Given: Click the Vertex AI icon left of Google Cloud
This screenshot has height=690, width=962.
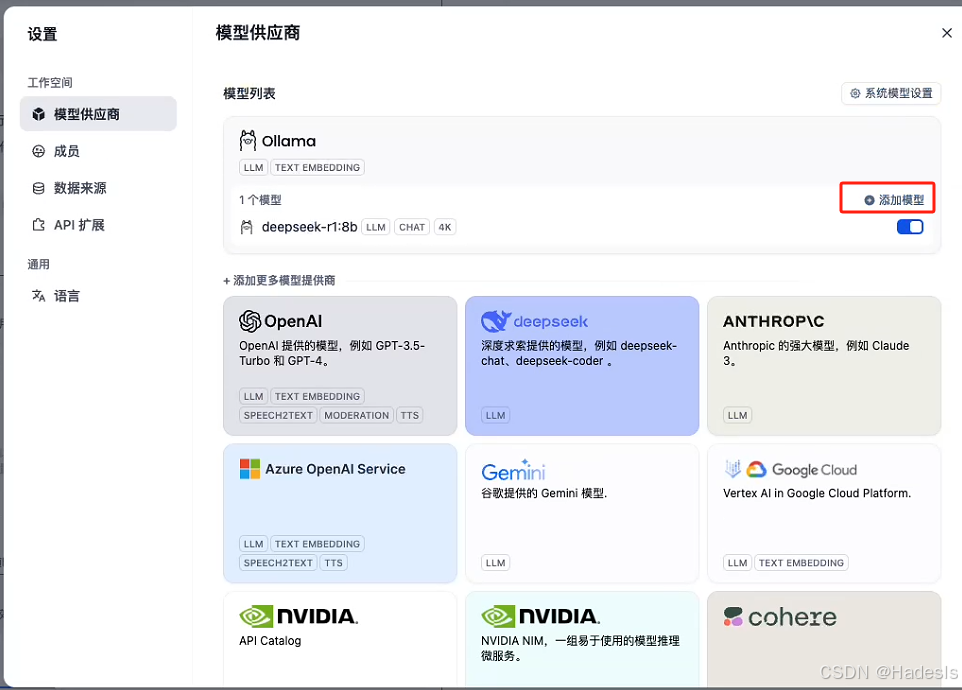Looking at the screenshot, I should [x=733, y=469].
